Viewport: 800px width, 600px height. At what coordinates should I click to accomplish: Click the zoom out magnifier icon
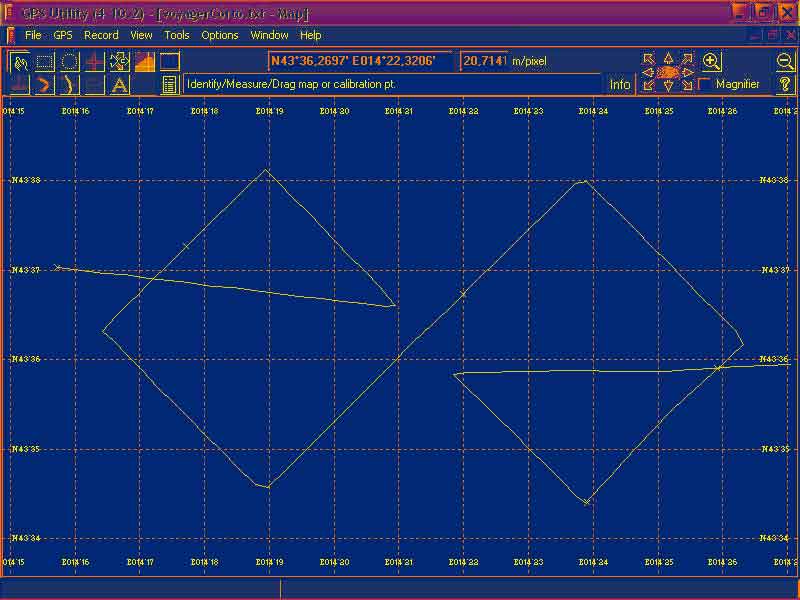click(x=785, y=61)
